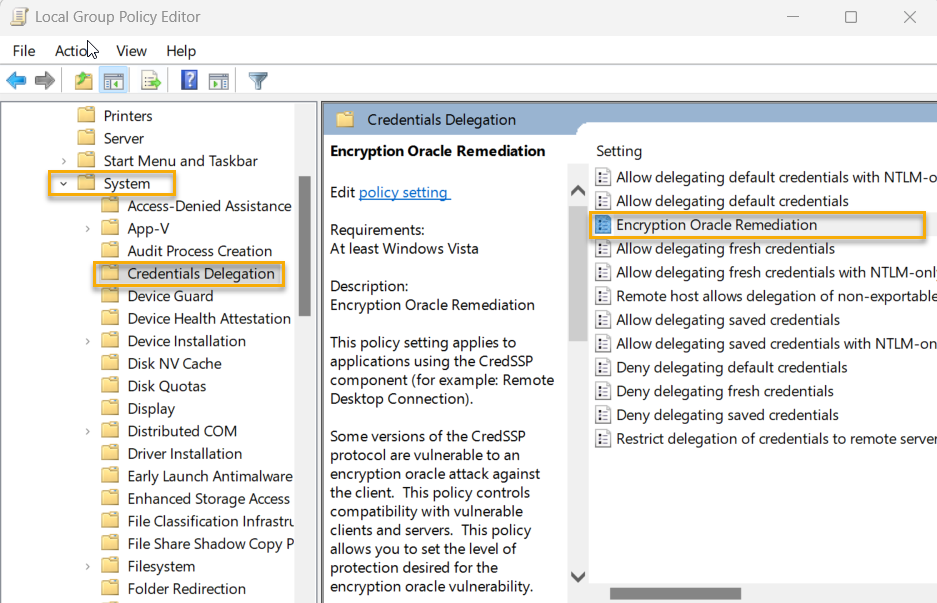Toggle the console tree visibility

[113, 80]
